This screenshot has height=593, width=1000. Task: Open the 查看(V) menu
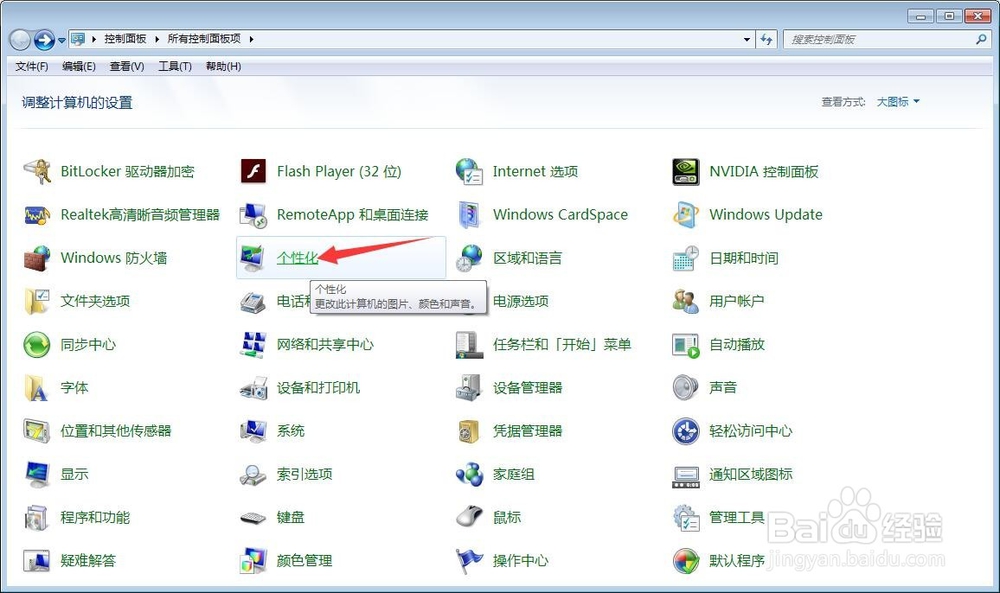tap(127, 66)
